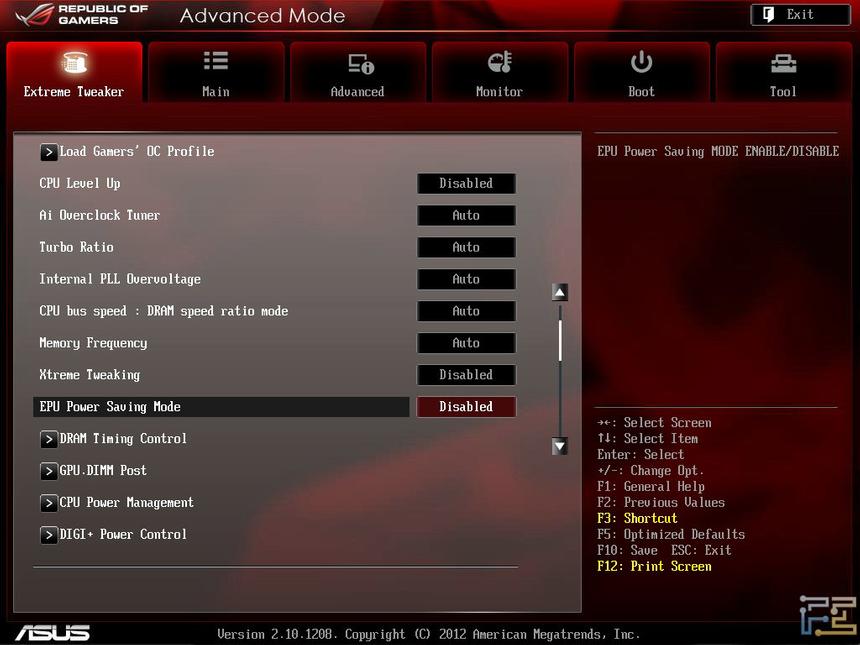Open the Monitor section icon

click(x=499, y=63)
